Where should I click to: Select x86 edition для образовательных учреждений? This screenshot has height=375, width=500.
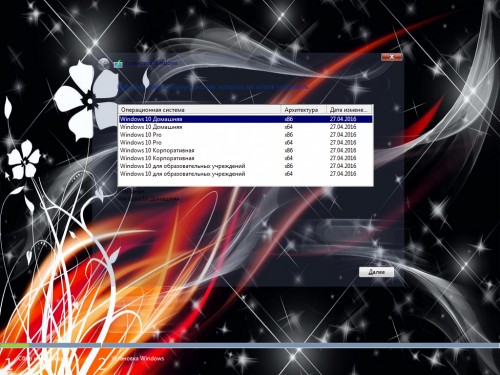pos(245,166)
